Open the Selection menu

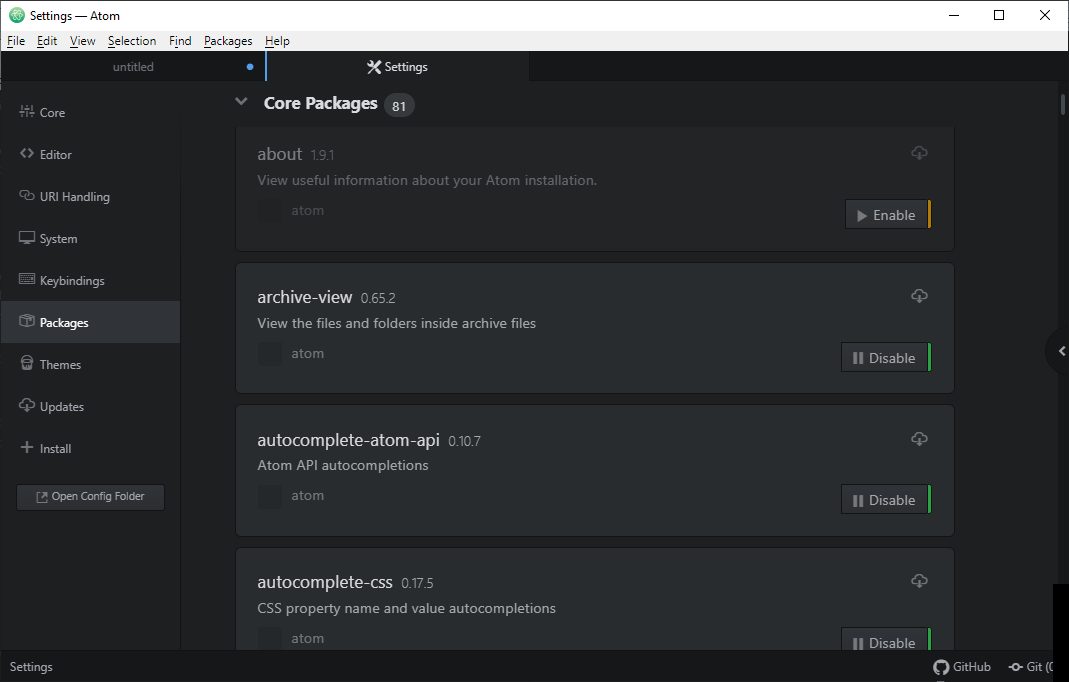(132, 41)
